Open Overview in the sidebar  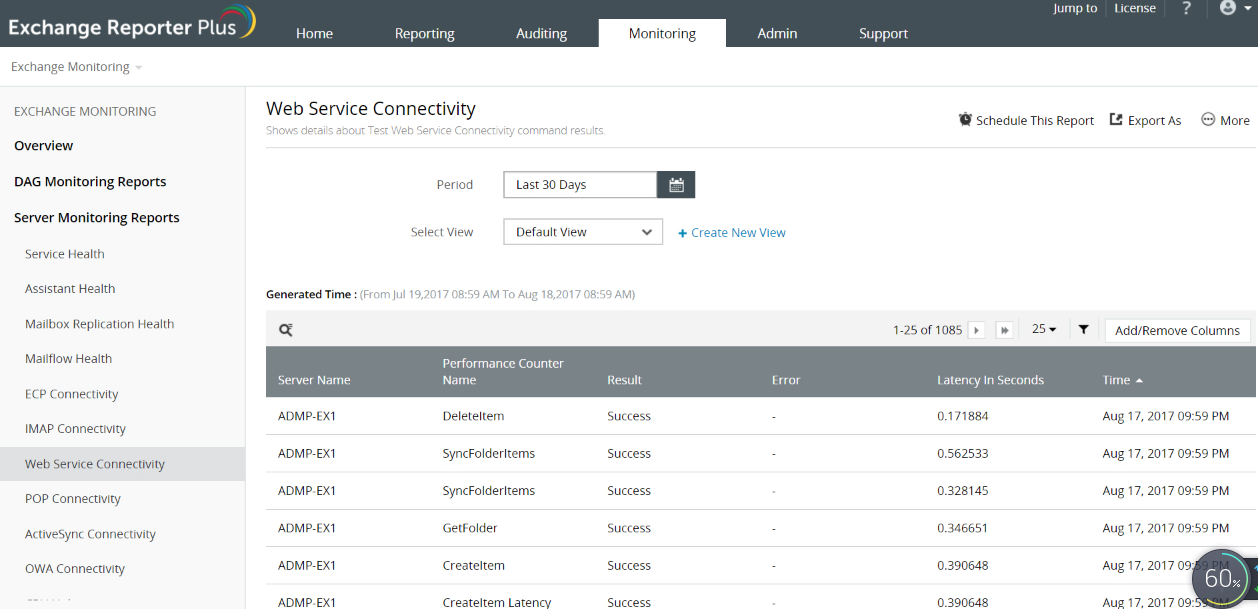[x=43, y=145]
